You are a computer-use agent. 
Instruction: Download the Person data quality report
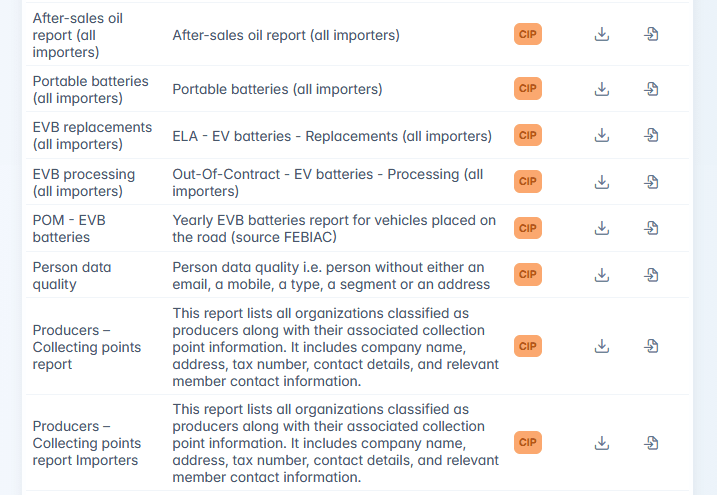tap(602, 275)
